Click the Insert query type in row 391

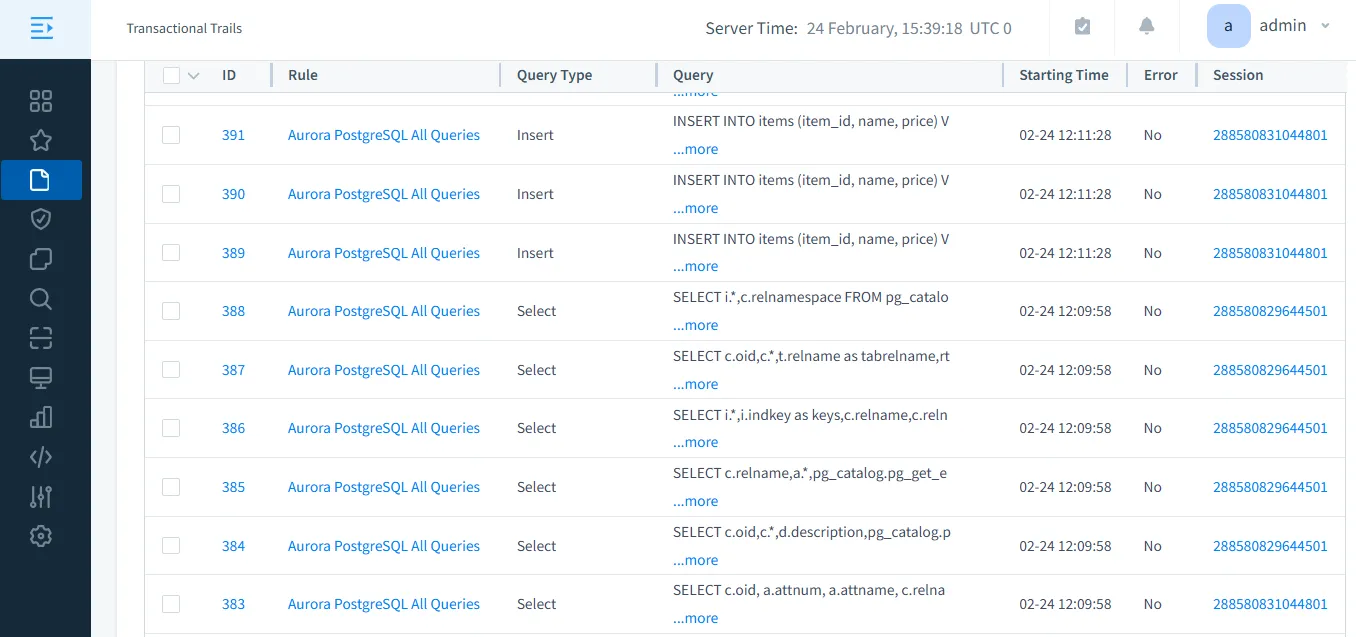[535, 135]
